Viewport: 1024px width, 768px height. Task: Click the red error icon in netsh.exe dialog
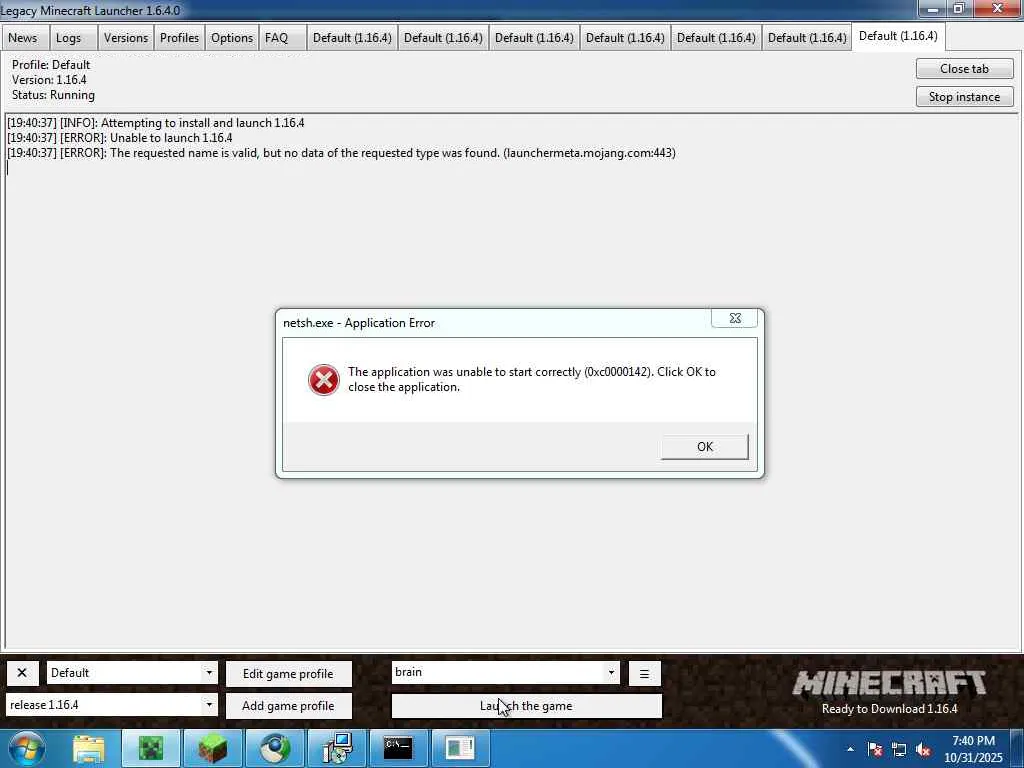(323, 380)
